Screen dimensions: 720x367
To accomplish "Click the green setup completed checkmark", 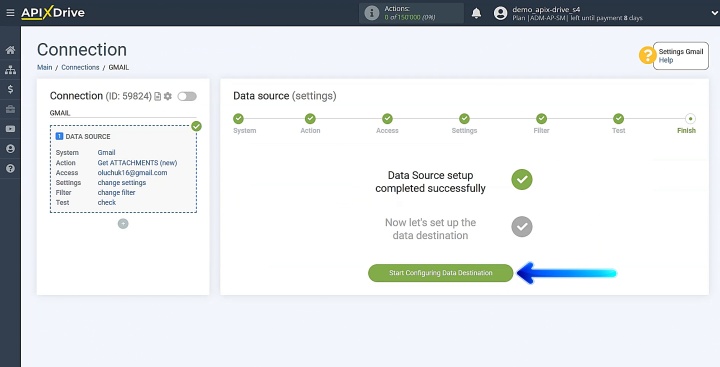I will pos(522,180).
